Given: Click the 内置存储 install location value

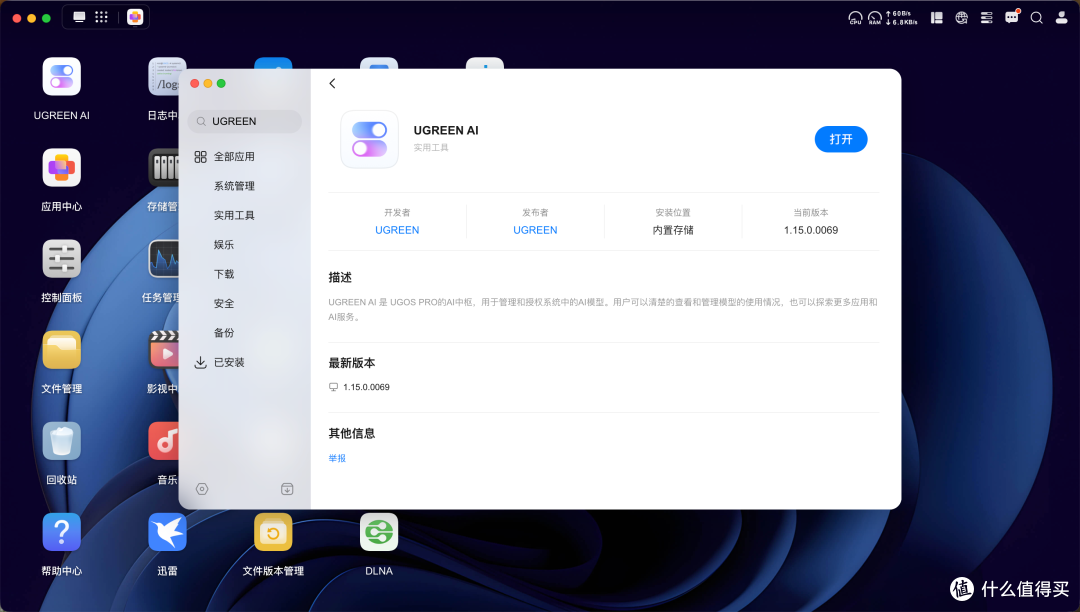Looking at the screenshot, I should [673, 230].
